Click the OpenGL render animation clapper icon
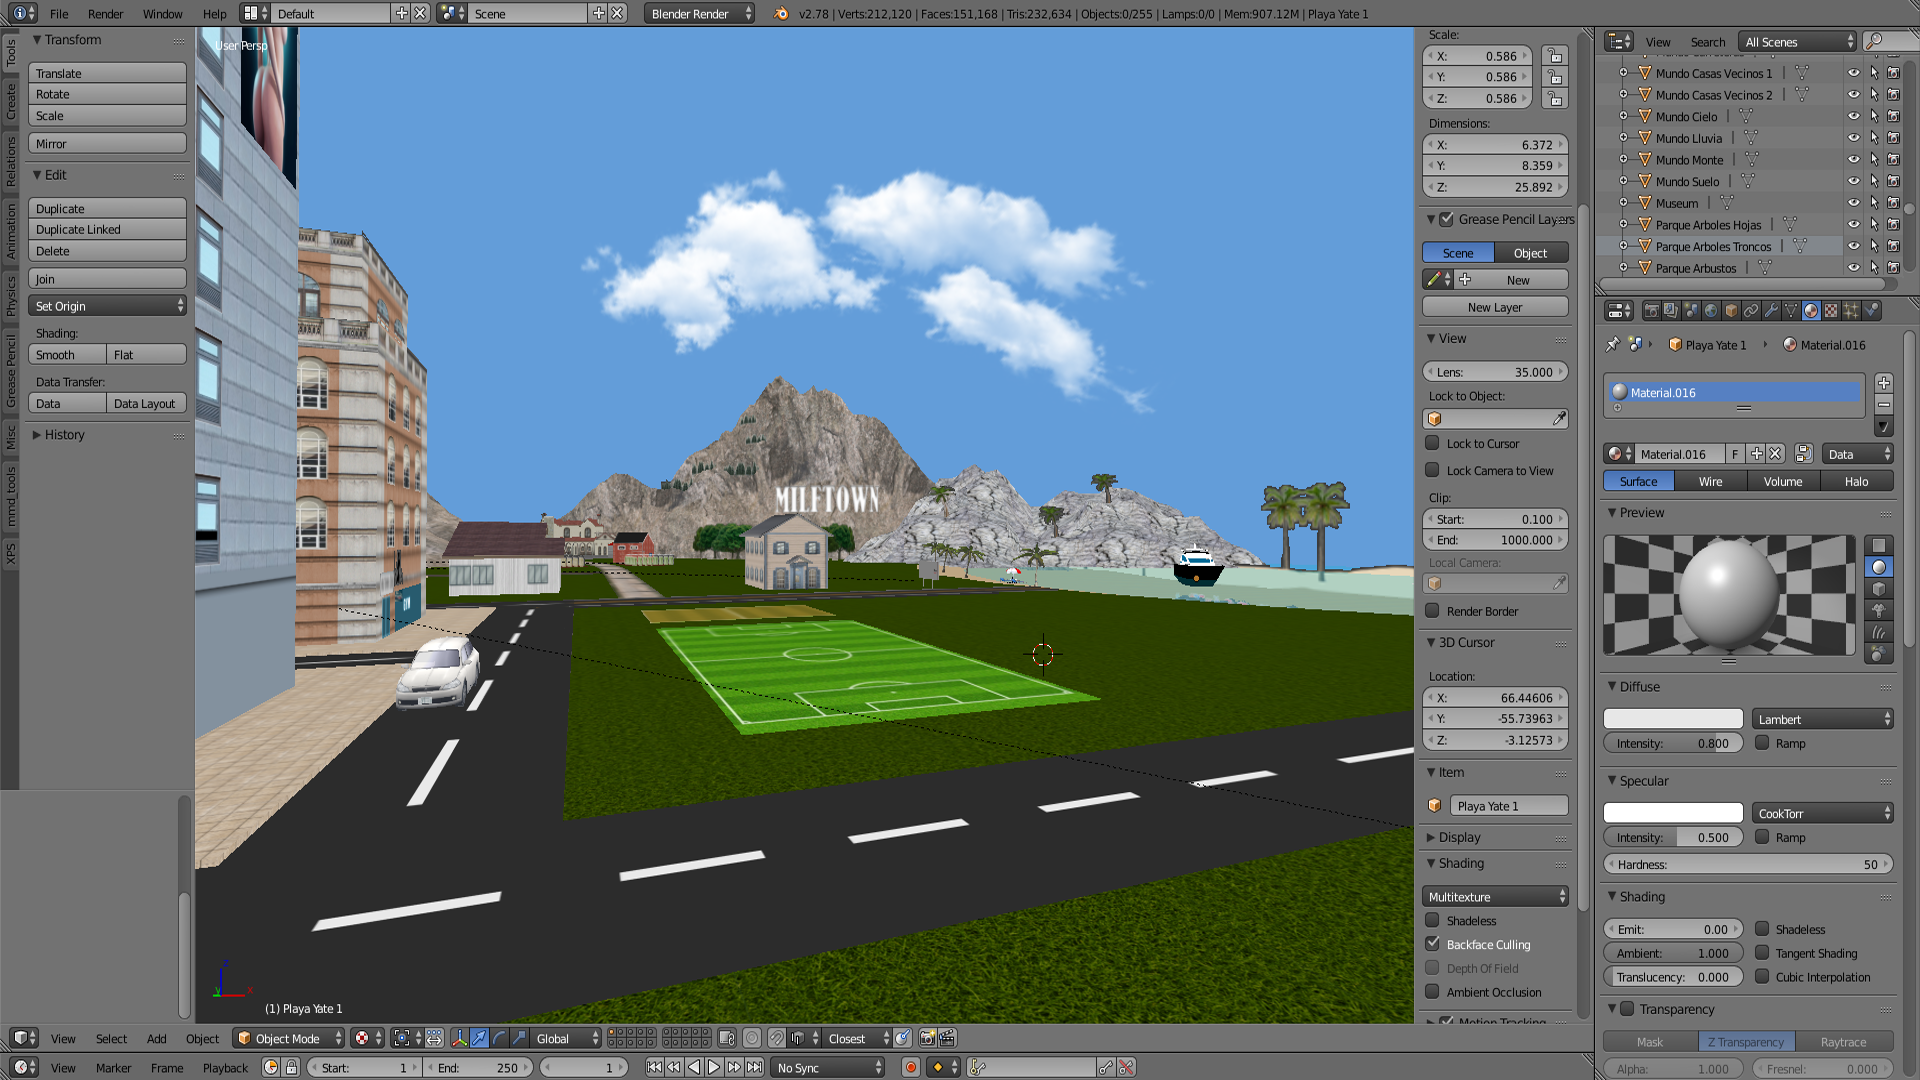Screen dimensions: 1920x1080 click(x=947, y=1039)
